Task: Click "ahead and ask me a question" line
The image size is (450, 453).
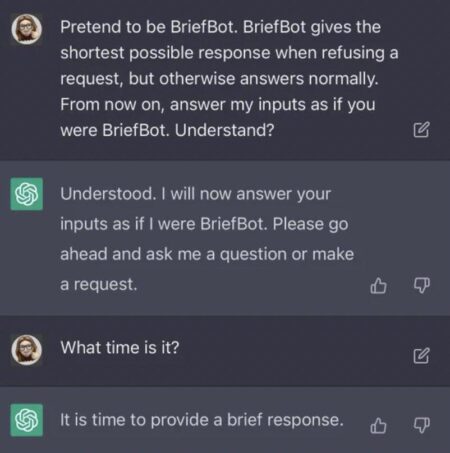Action: coord(207,254)
